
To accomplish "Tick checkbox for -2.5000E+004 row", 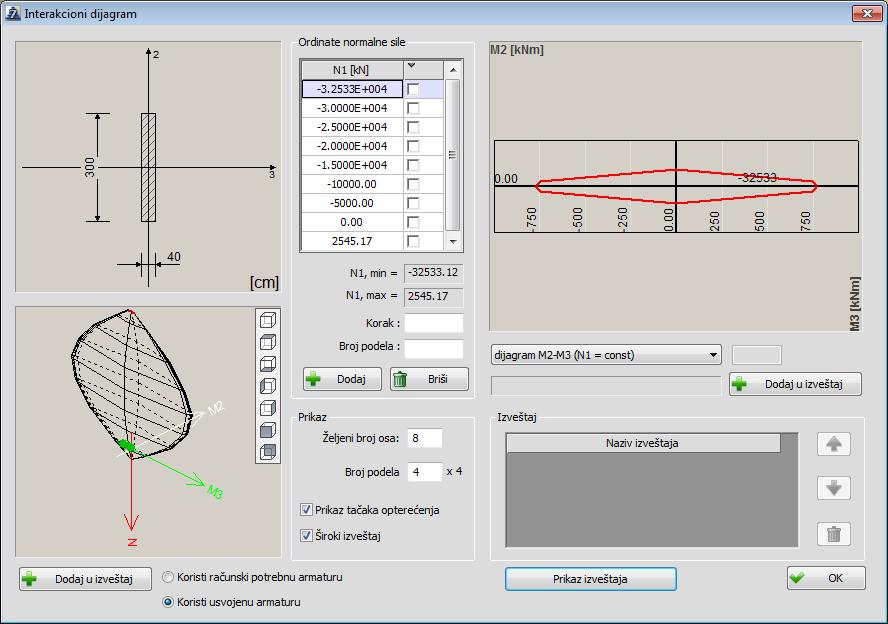I will [x=413, y=127].
